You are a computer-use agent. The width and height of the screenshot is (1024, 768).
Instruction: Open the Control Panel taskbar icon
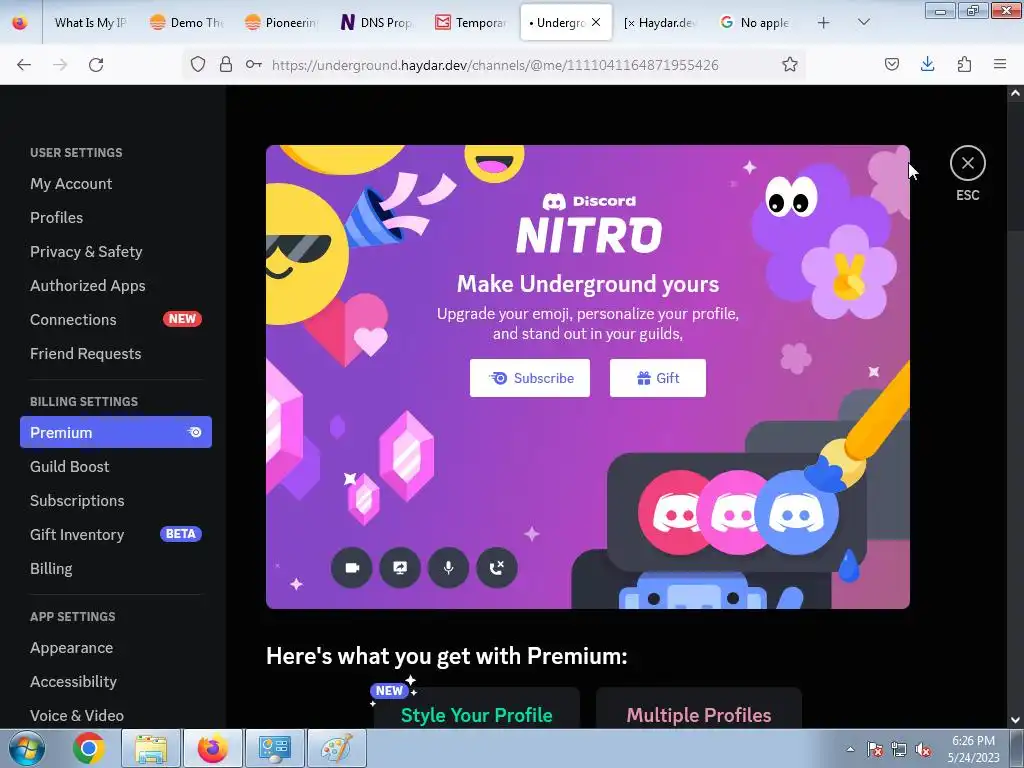click(275, 748)
